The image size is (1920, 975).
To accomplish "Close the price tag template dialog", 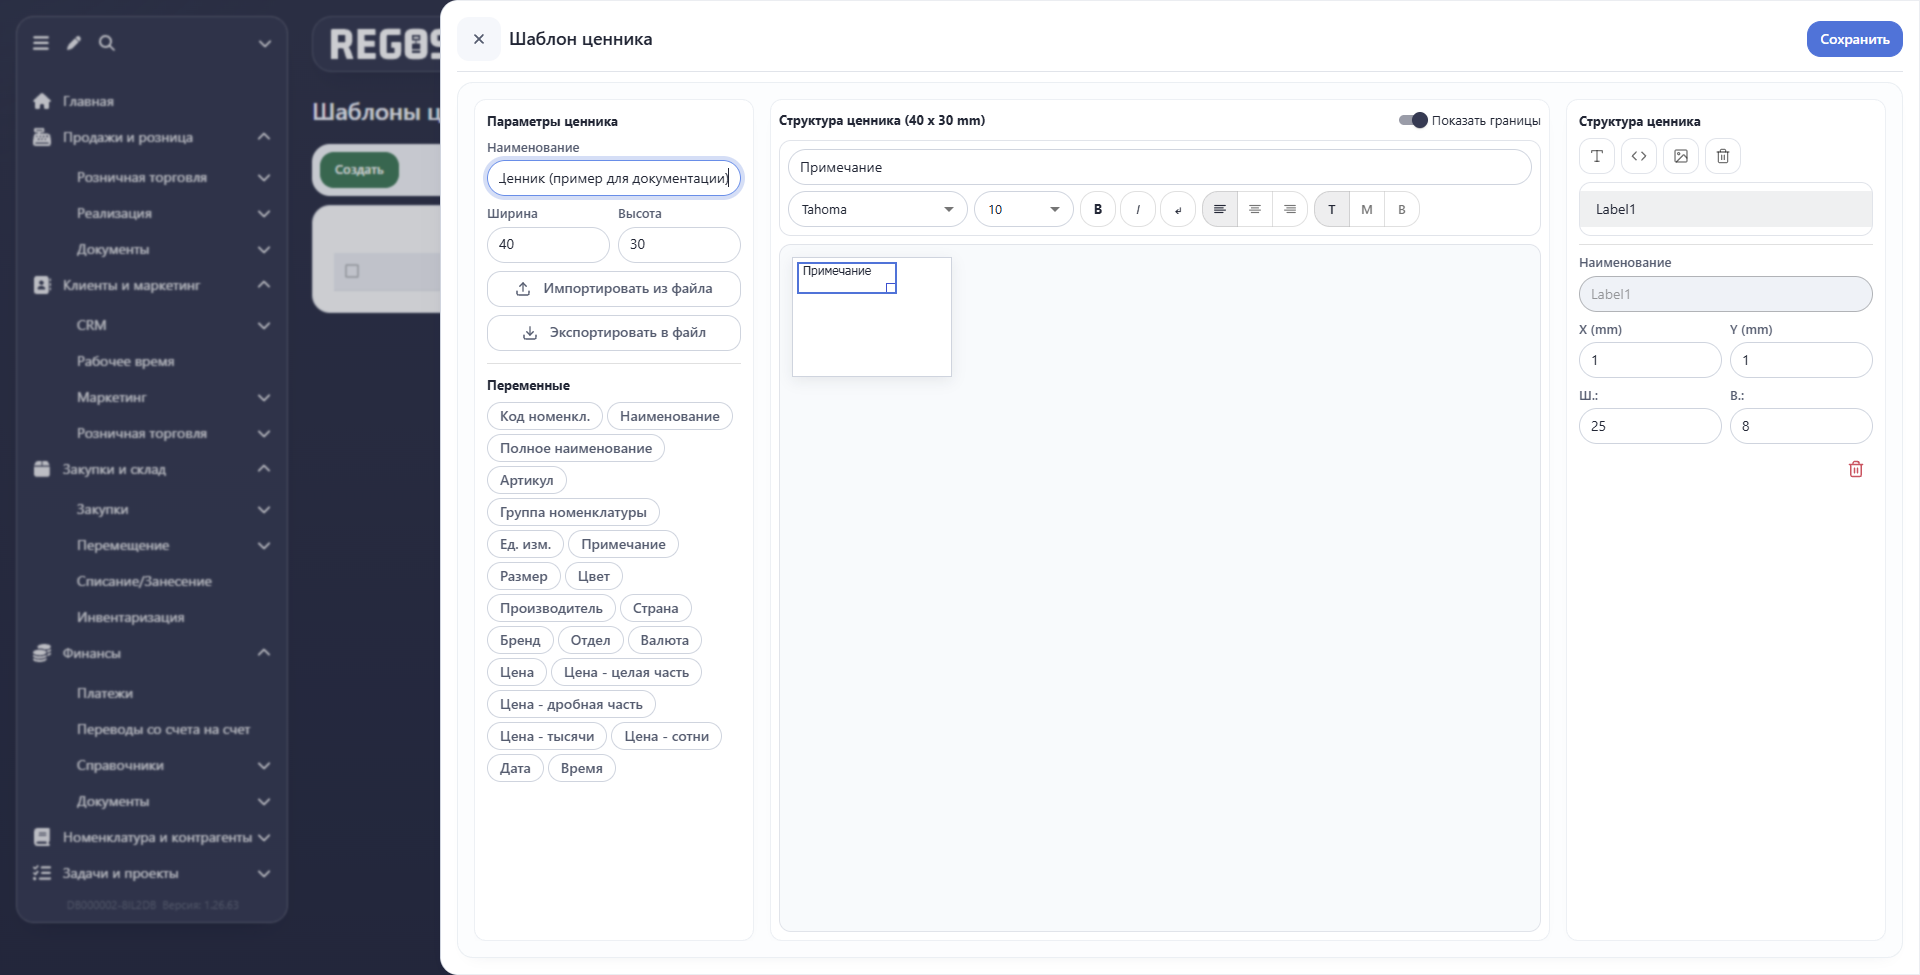I will click(x=479, y=39).
